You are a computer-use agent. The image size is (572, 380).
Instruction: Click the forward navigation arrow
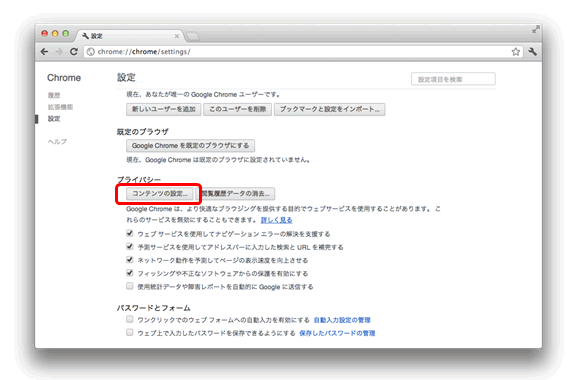(x=59, y=52)
